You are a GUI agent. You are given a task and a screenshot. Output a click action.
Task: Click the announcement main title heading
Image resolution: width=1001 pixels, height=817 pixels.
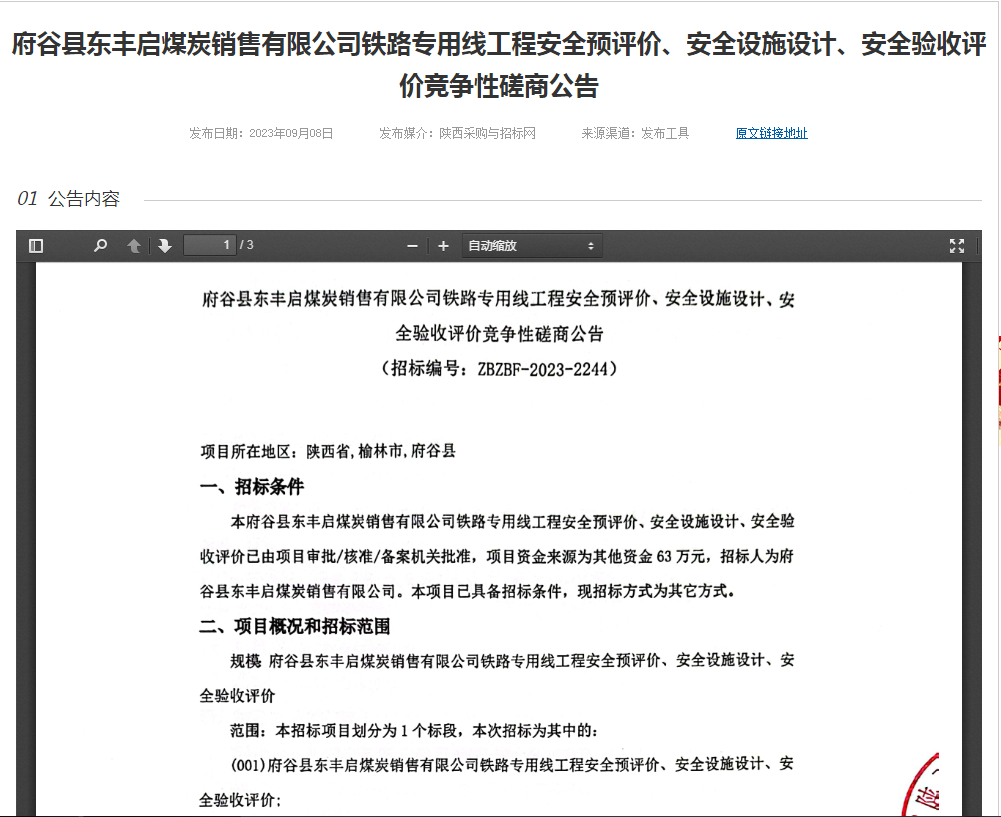pyautogui.click(x=499, y=64)
